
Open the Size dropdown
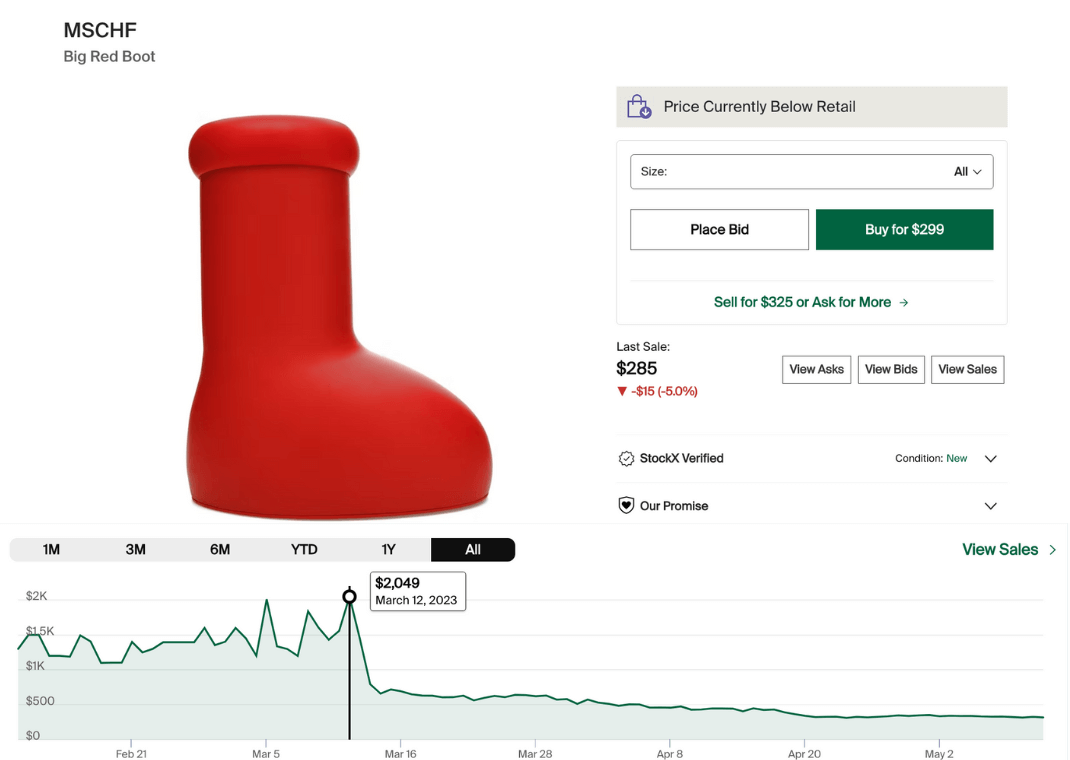point(811,171)
